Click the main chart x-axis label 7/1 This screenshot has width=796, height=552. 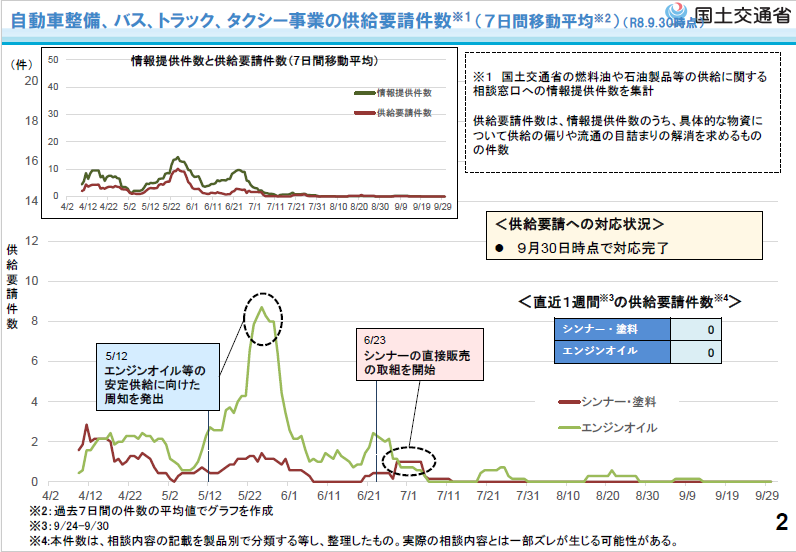point(408,495)
